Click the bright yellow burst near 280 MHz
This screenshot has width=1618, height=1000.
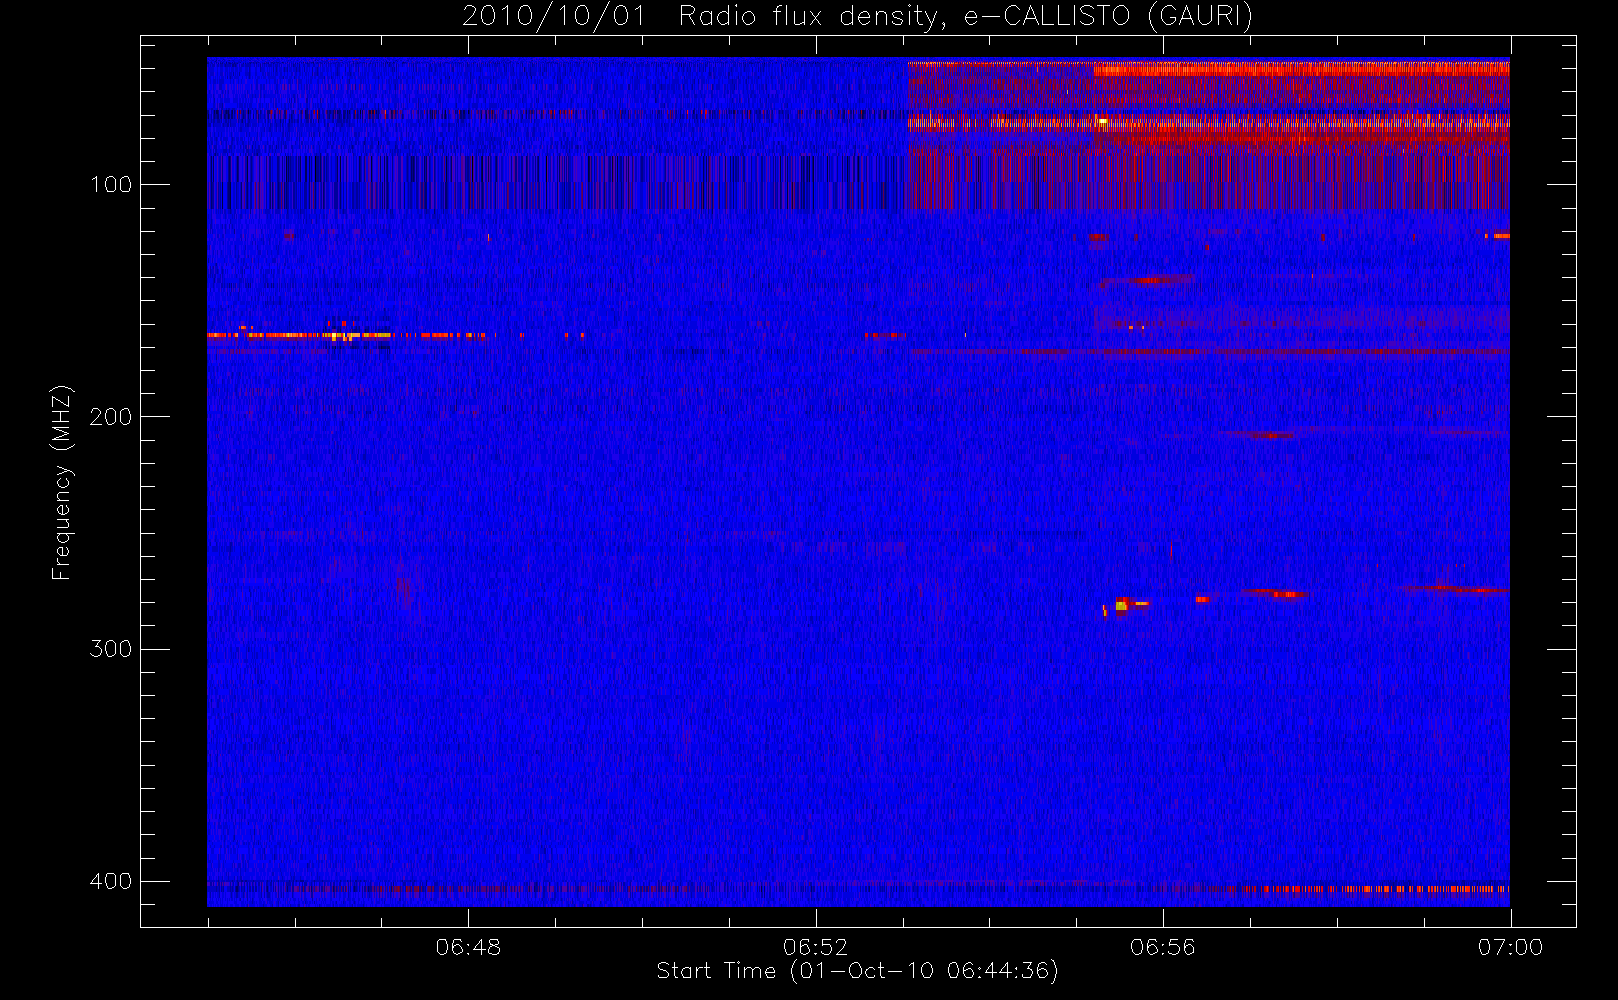1121,605
